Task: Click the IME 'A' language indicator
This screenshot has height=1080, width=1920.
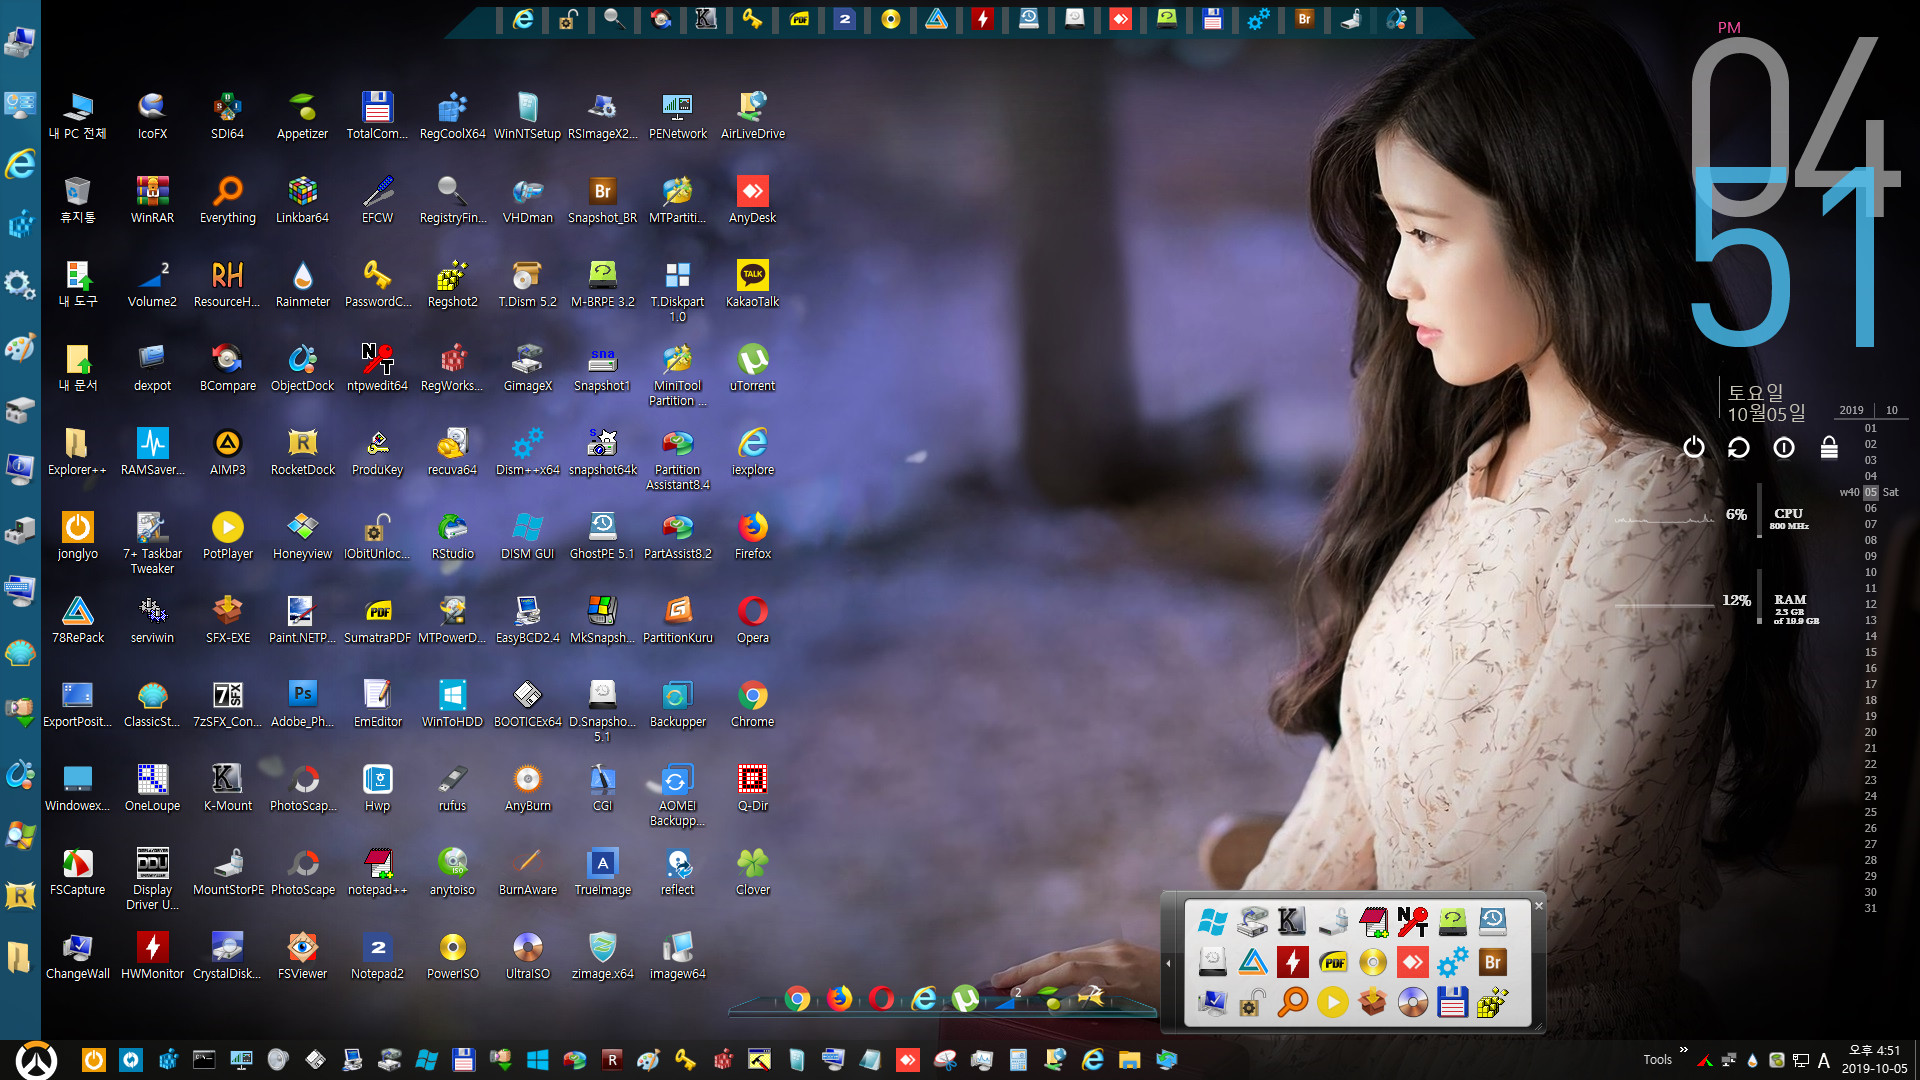Action: [x=1824, y=1060]
